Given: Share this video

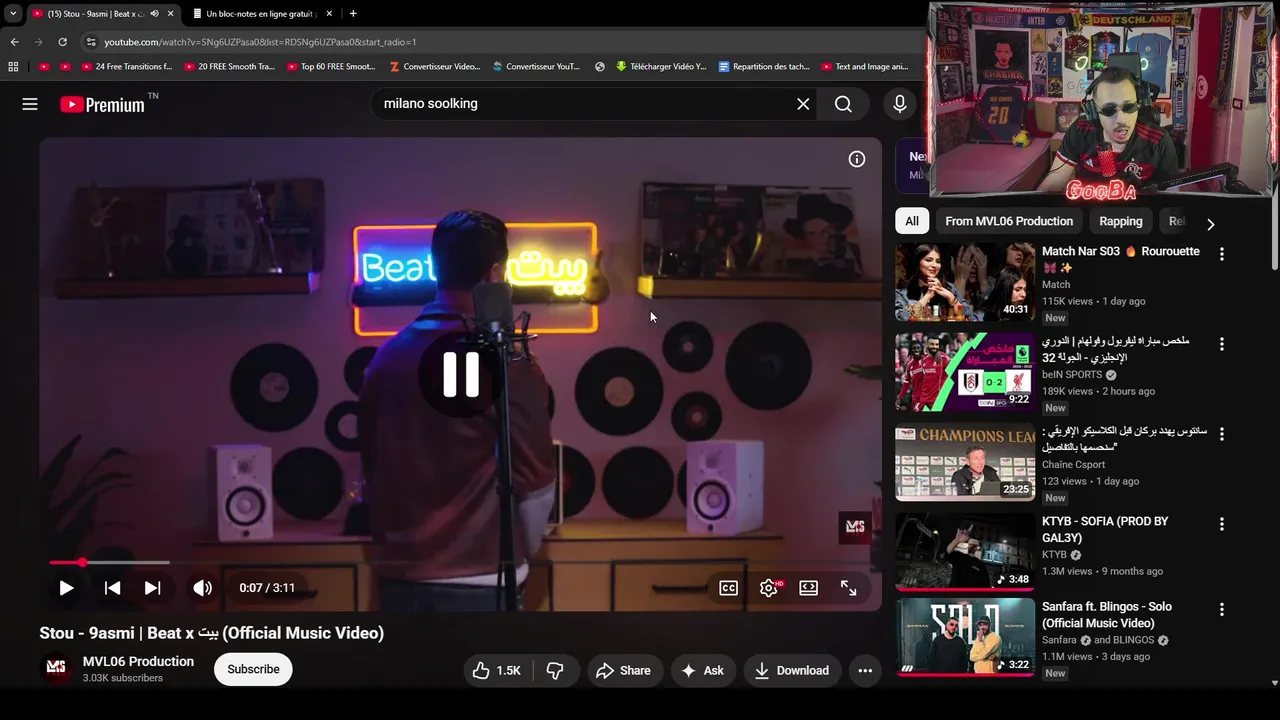Looking at the screenshot, I should [623, 670].
